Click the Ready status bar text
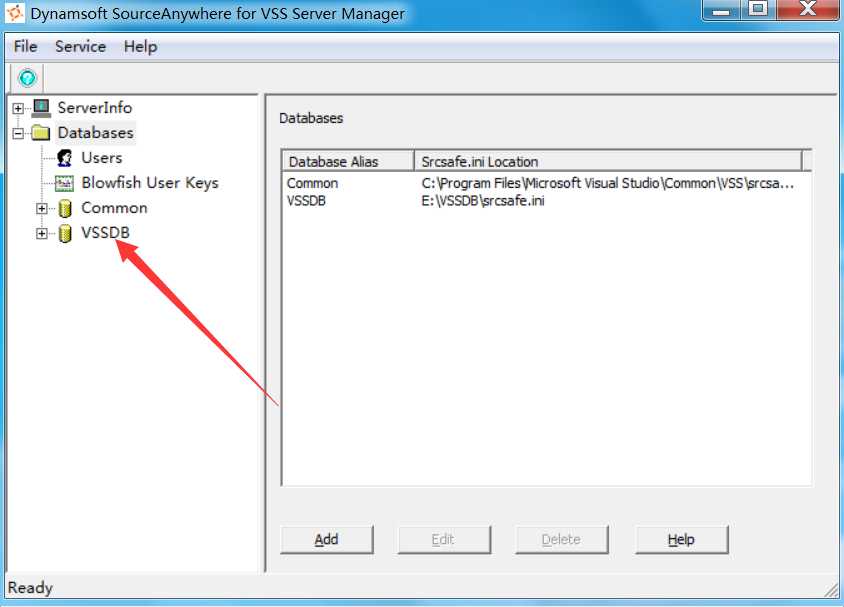 pos(30,588)
